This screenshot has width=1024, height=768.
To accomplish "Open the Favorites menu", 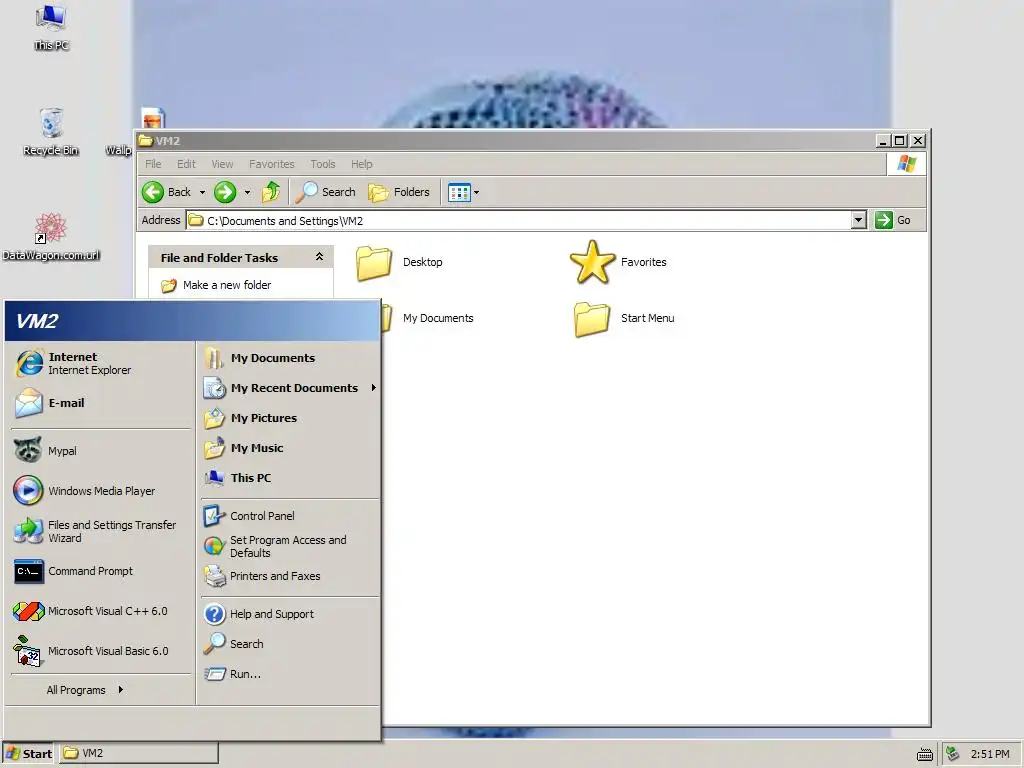I will tap(272, 164).
